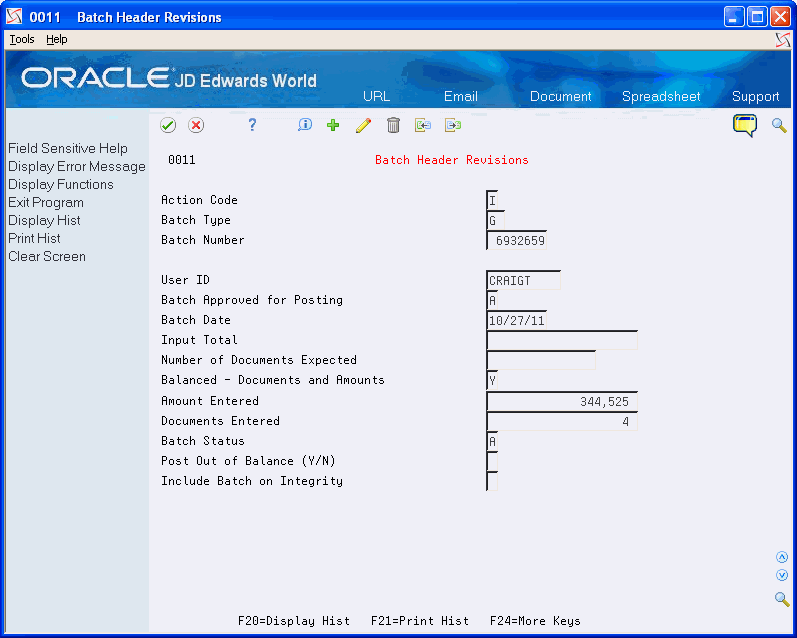797x638 pixels.
Task: Click Print Hist sidebar link
Action: click(34, 238)
